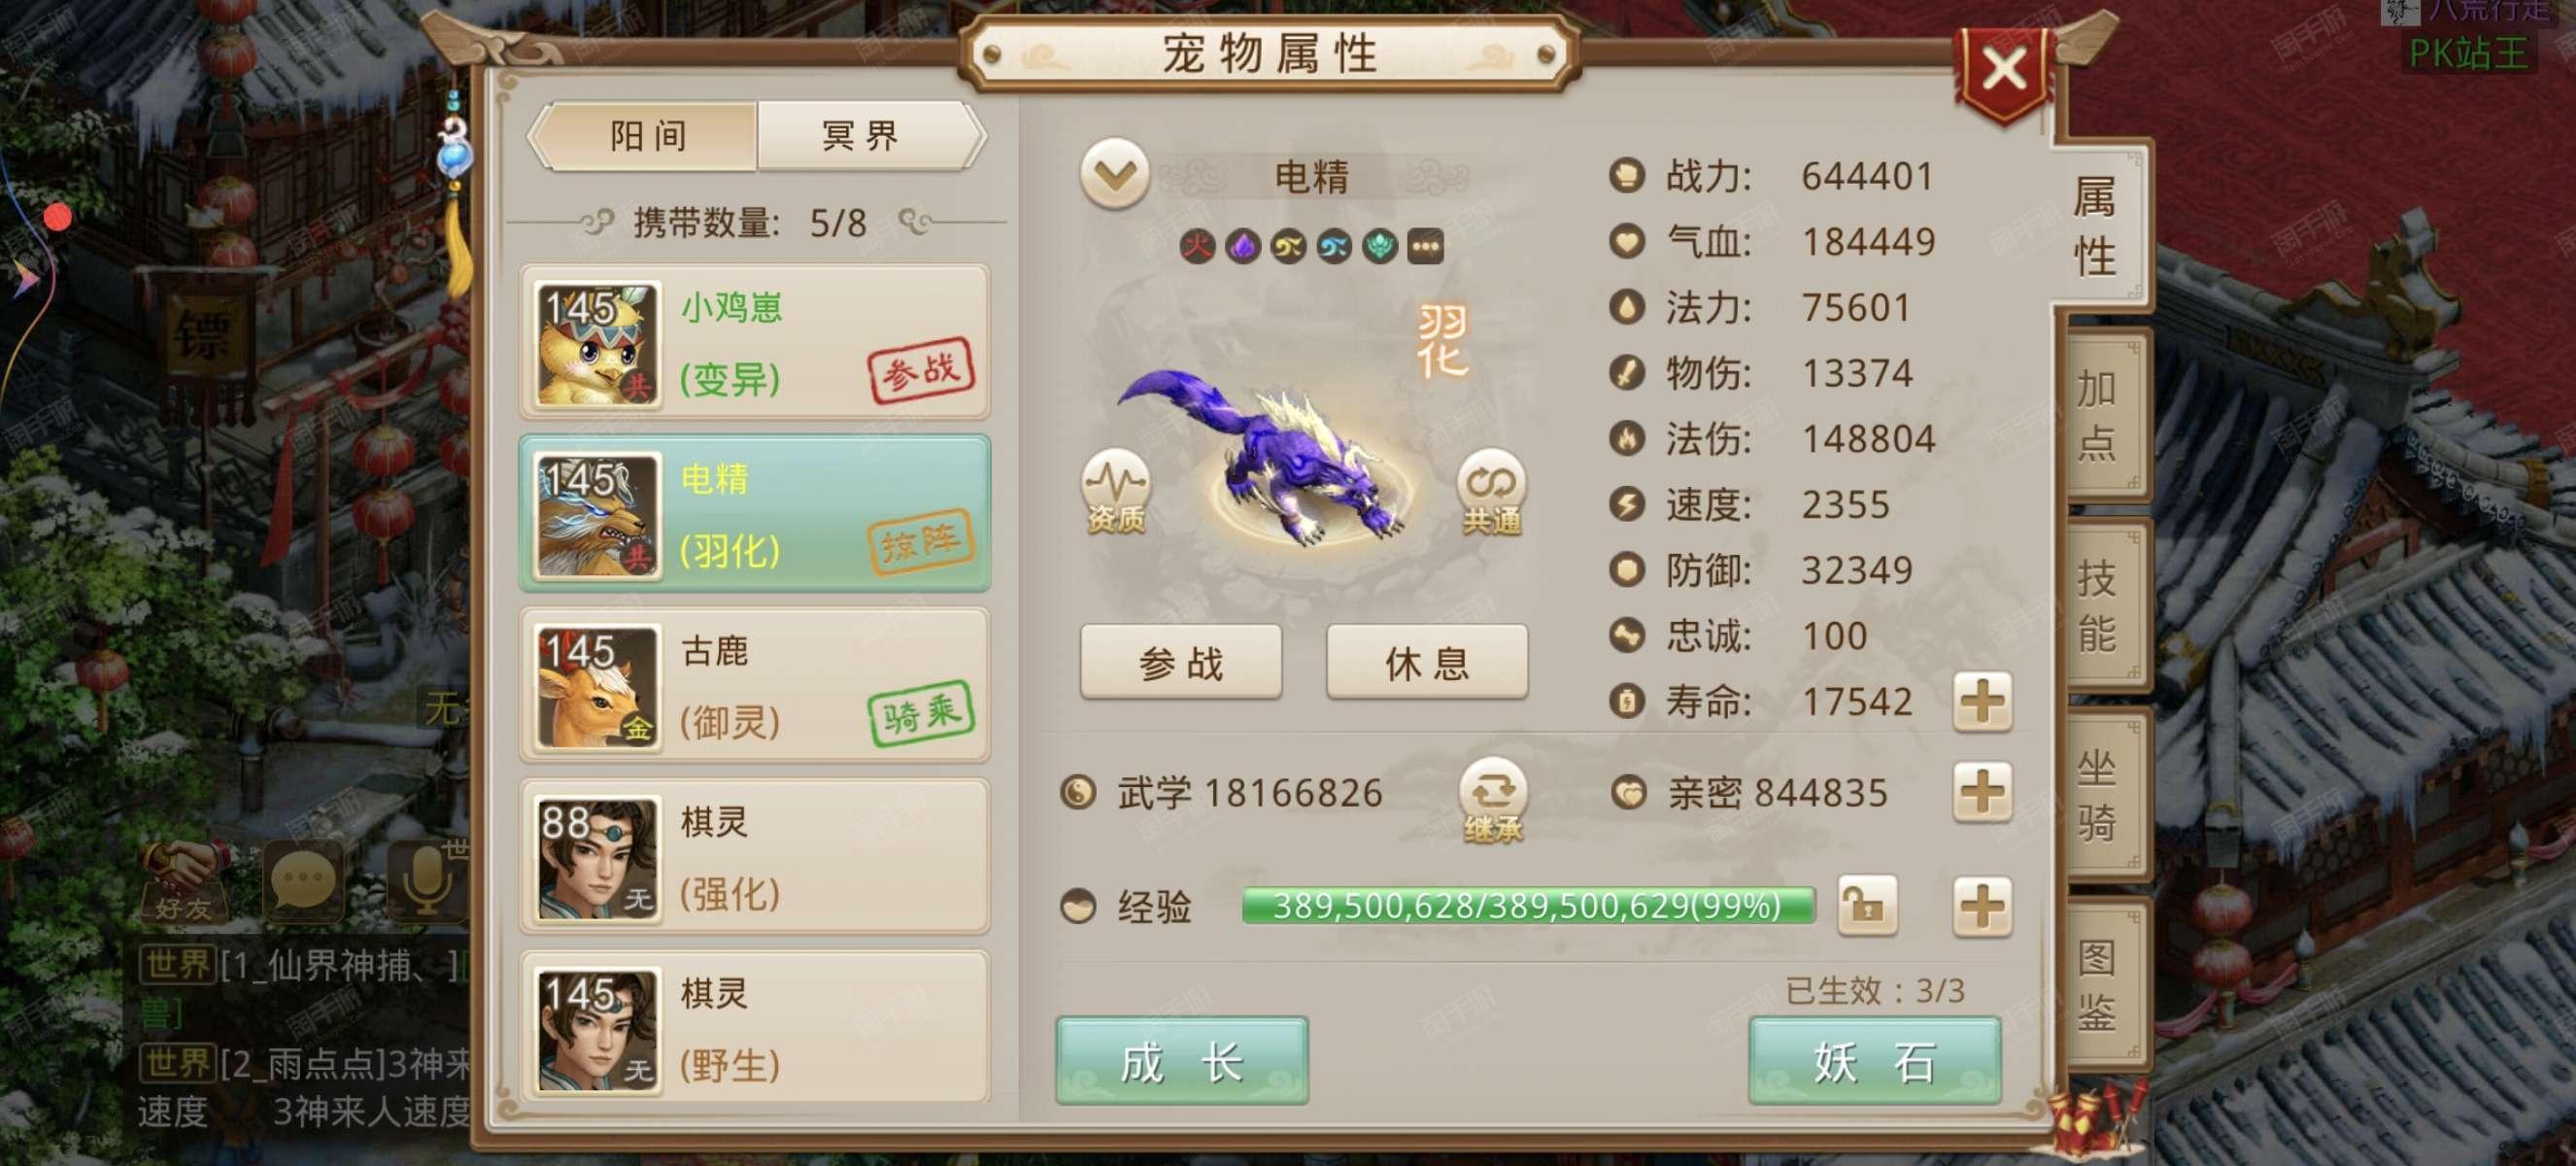
Task: Add lifespan with 寿命 plus button
Action: click(x=1982, y=701)
